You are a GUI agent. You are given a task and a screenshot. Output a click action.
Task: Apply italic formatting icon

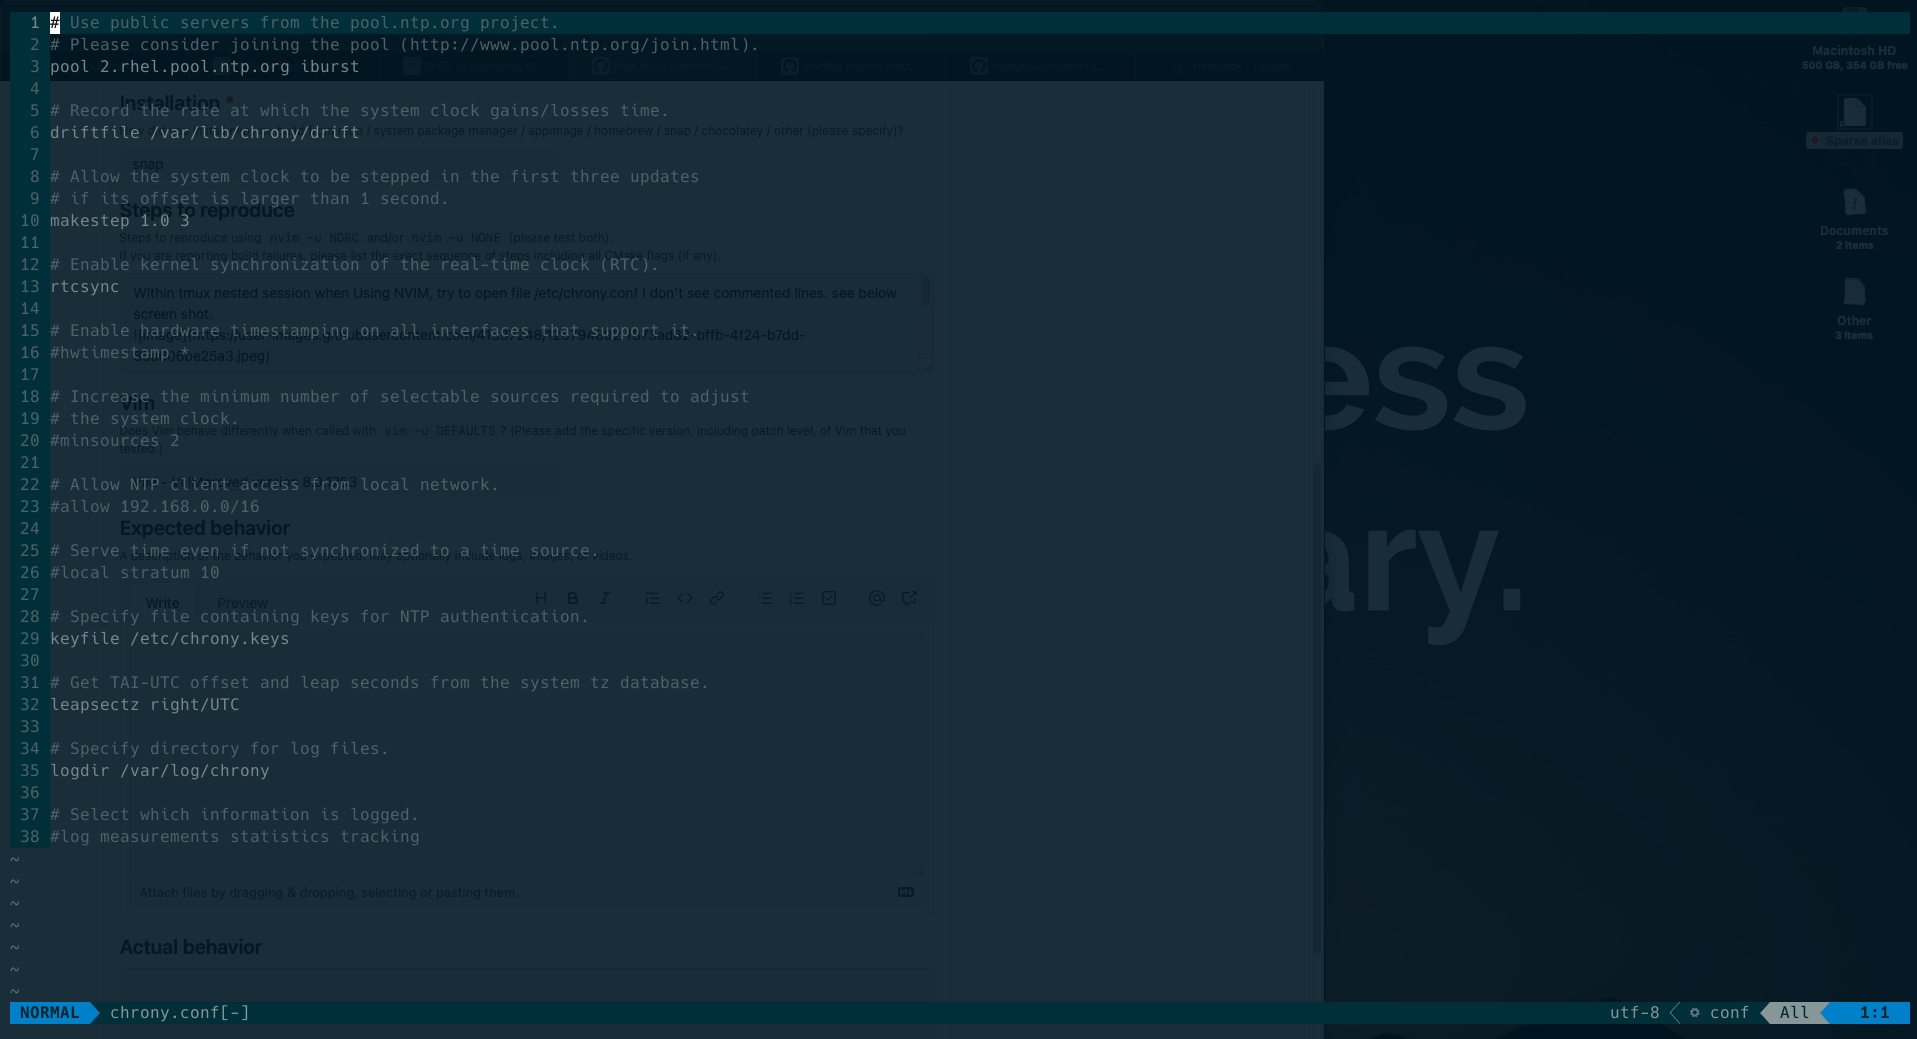(605, 597)
